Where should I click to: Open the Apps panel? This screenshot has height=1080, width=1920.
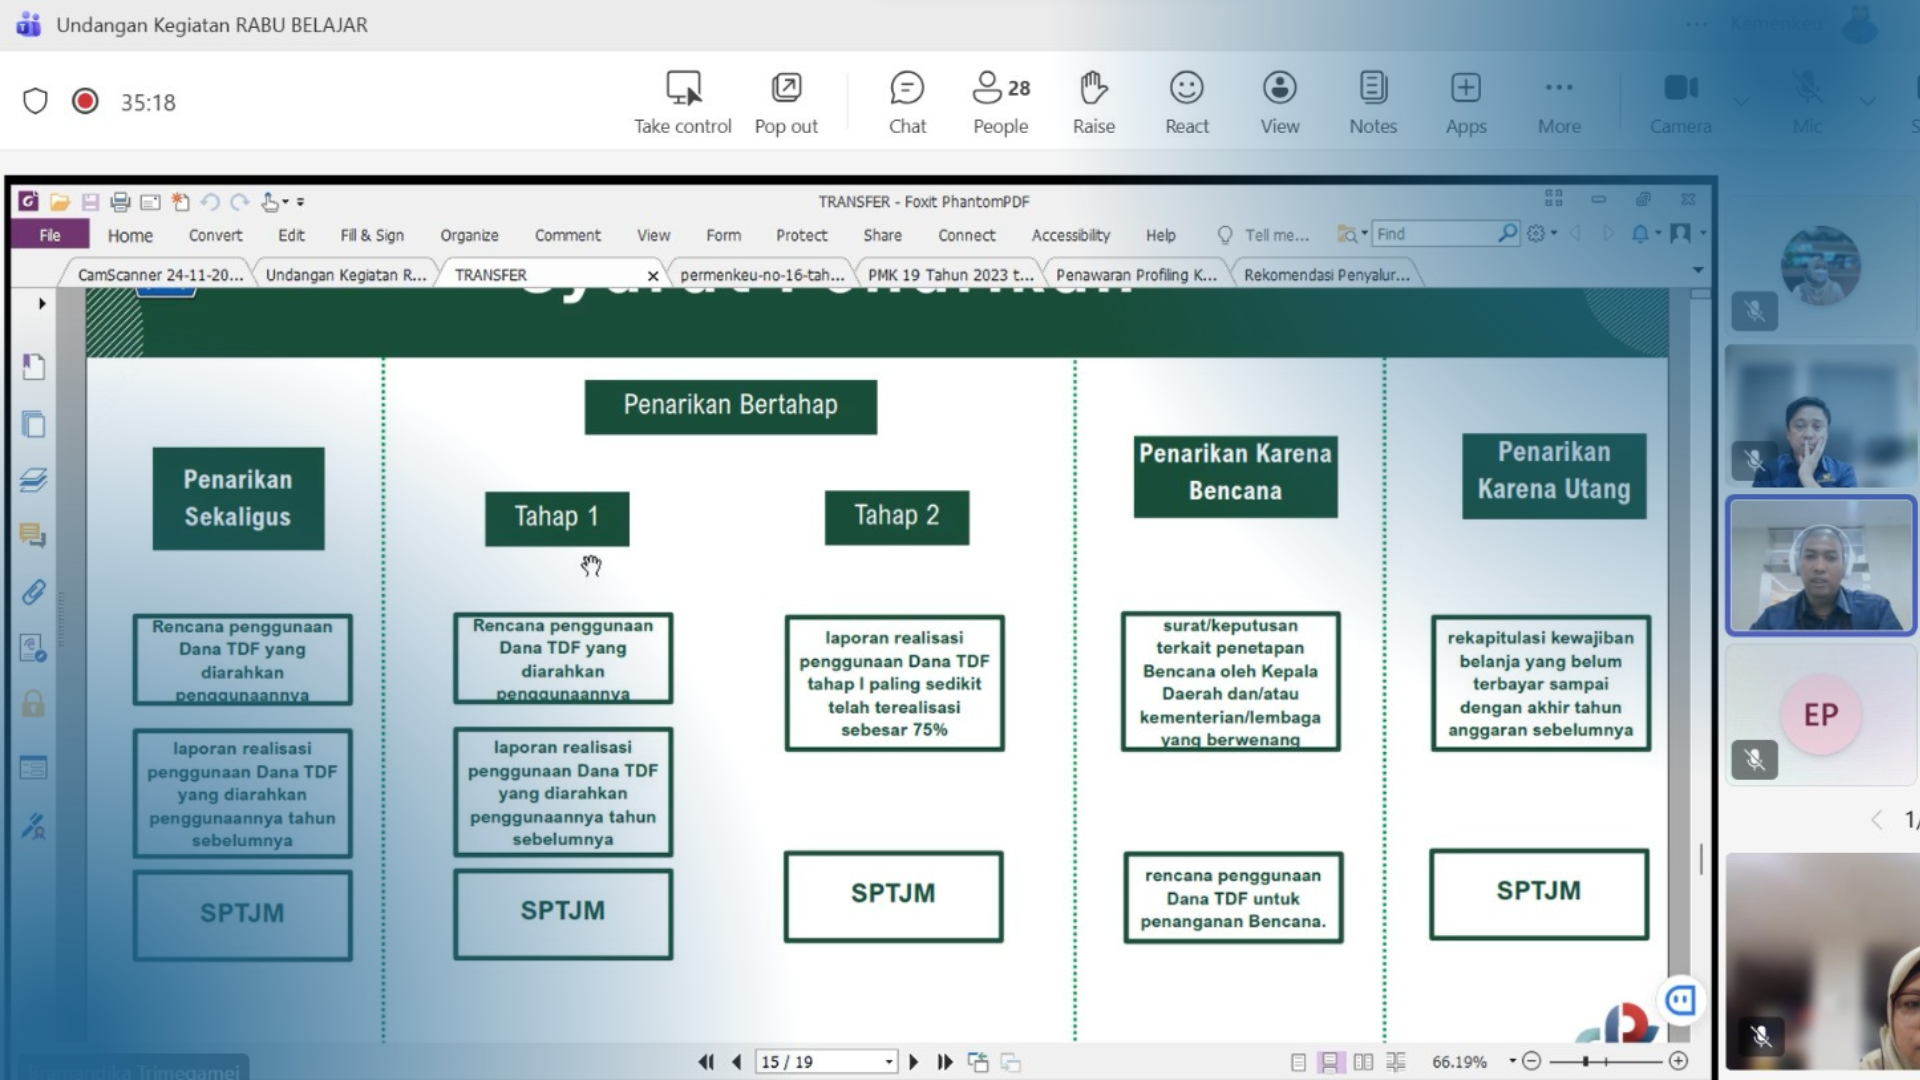(1465, 102)
